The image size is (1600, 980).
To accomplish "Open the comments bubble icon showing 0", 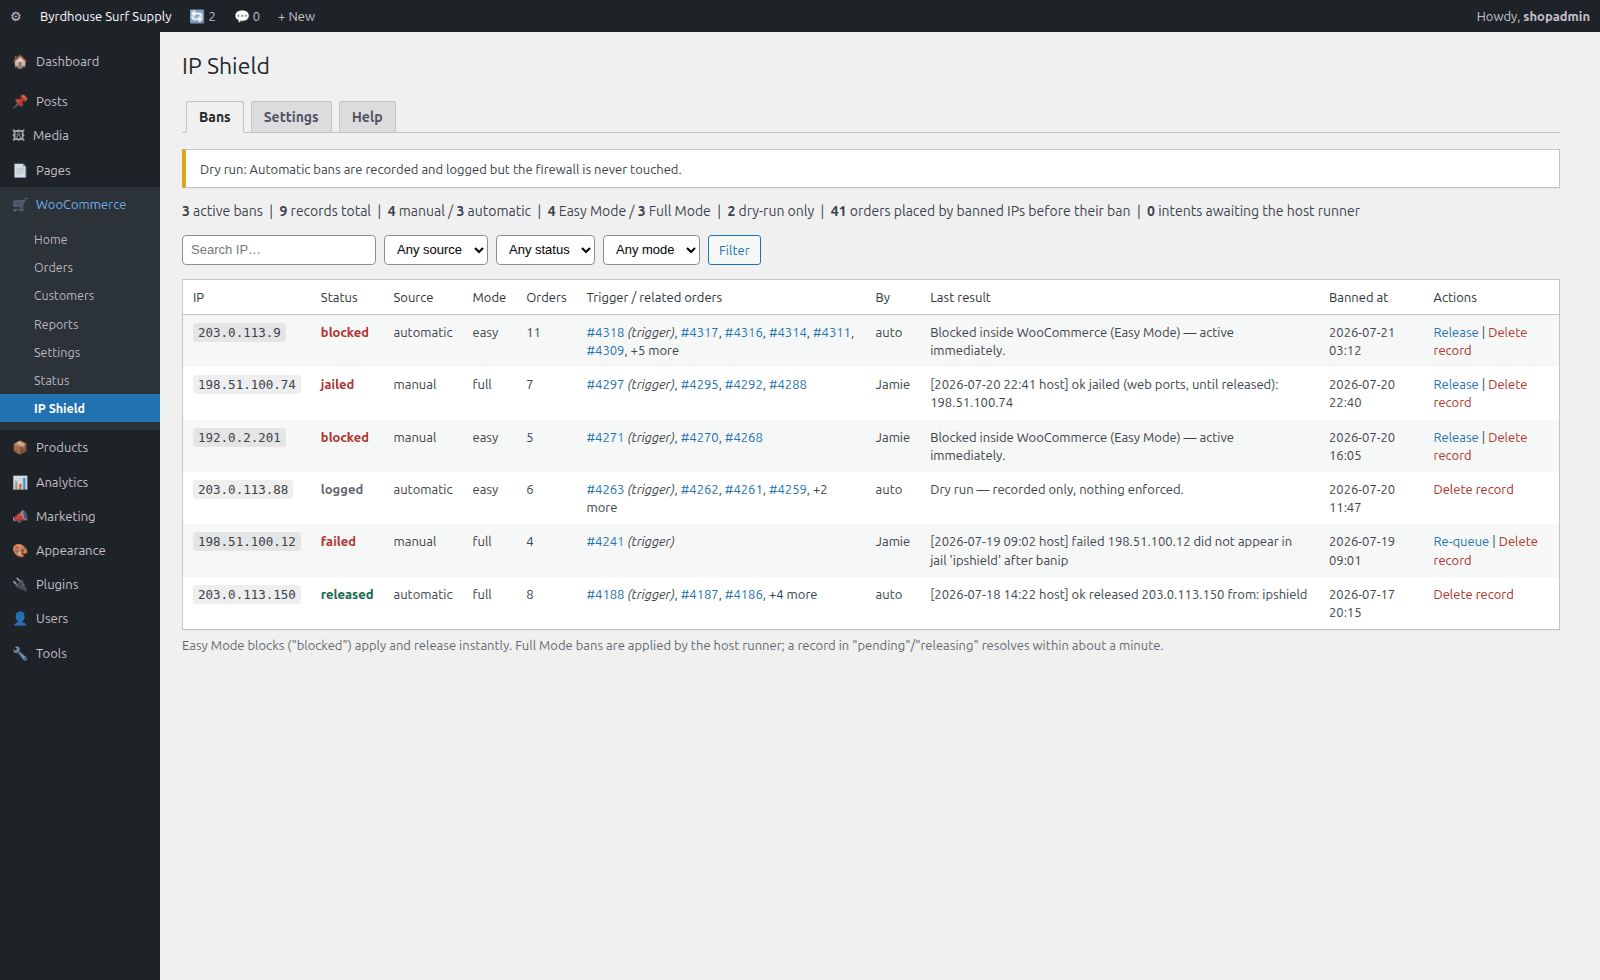I will point(247,16).
